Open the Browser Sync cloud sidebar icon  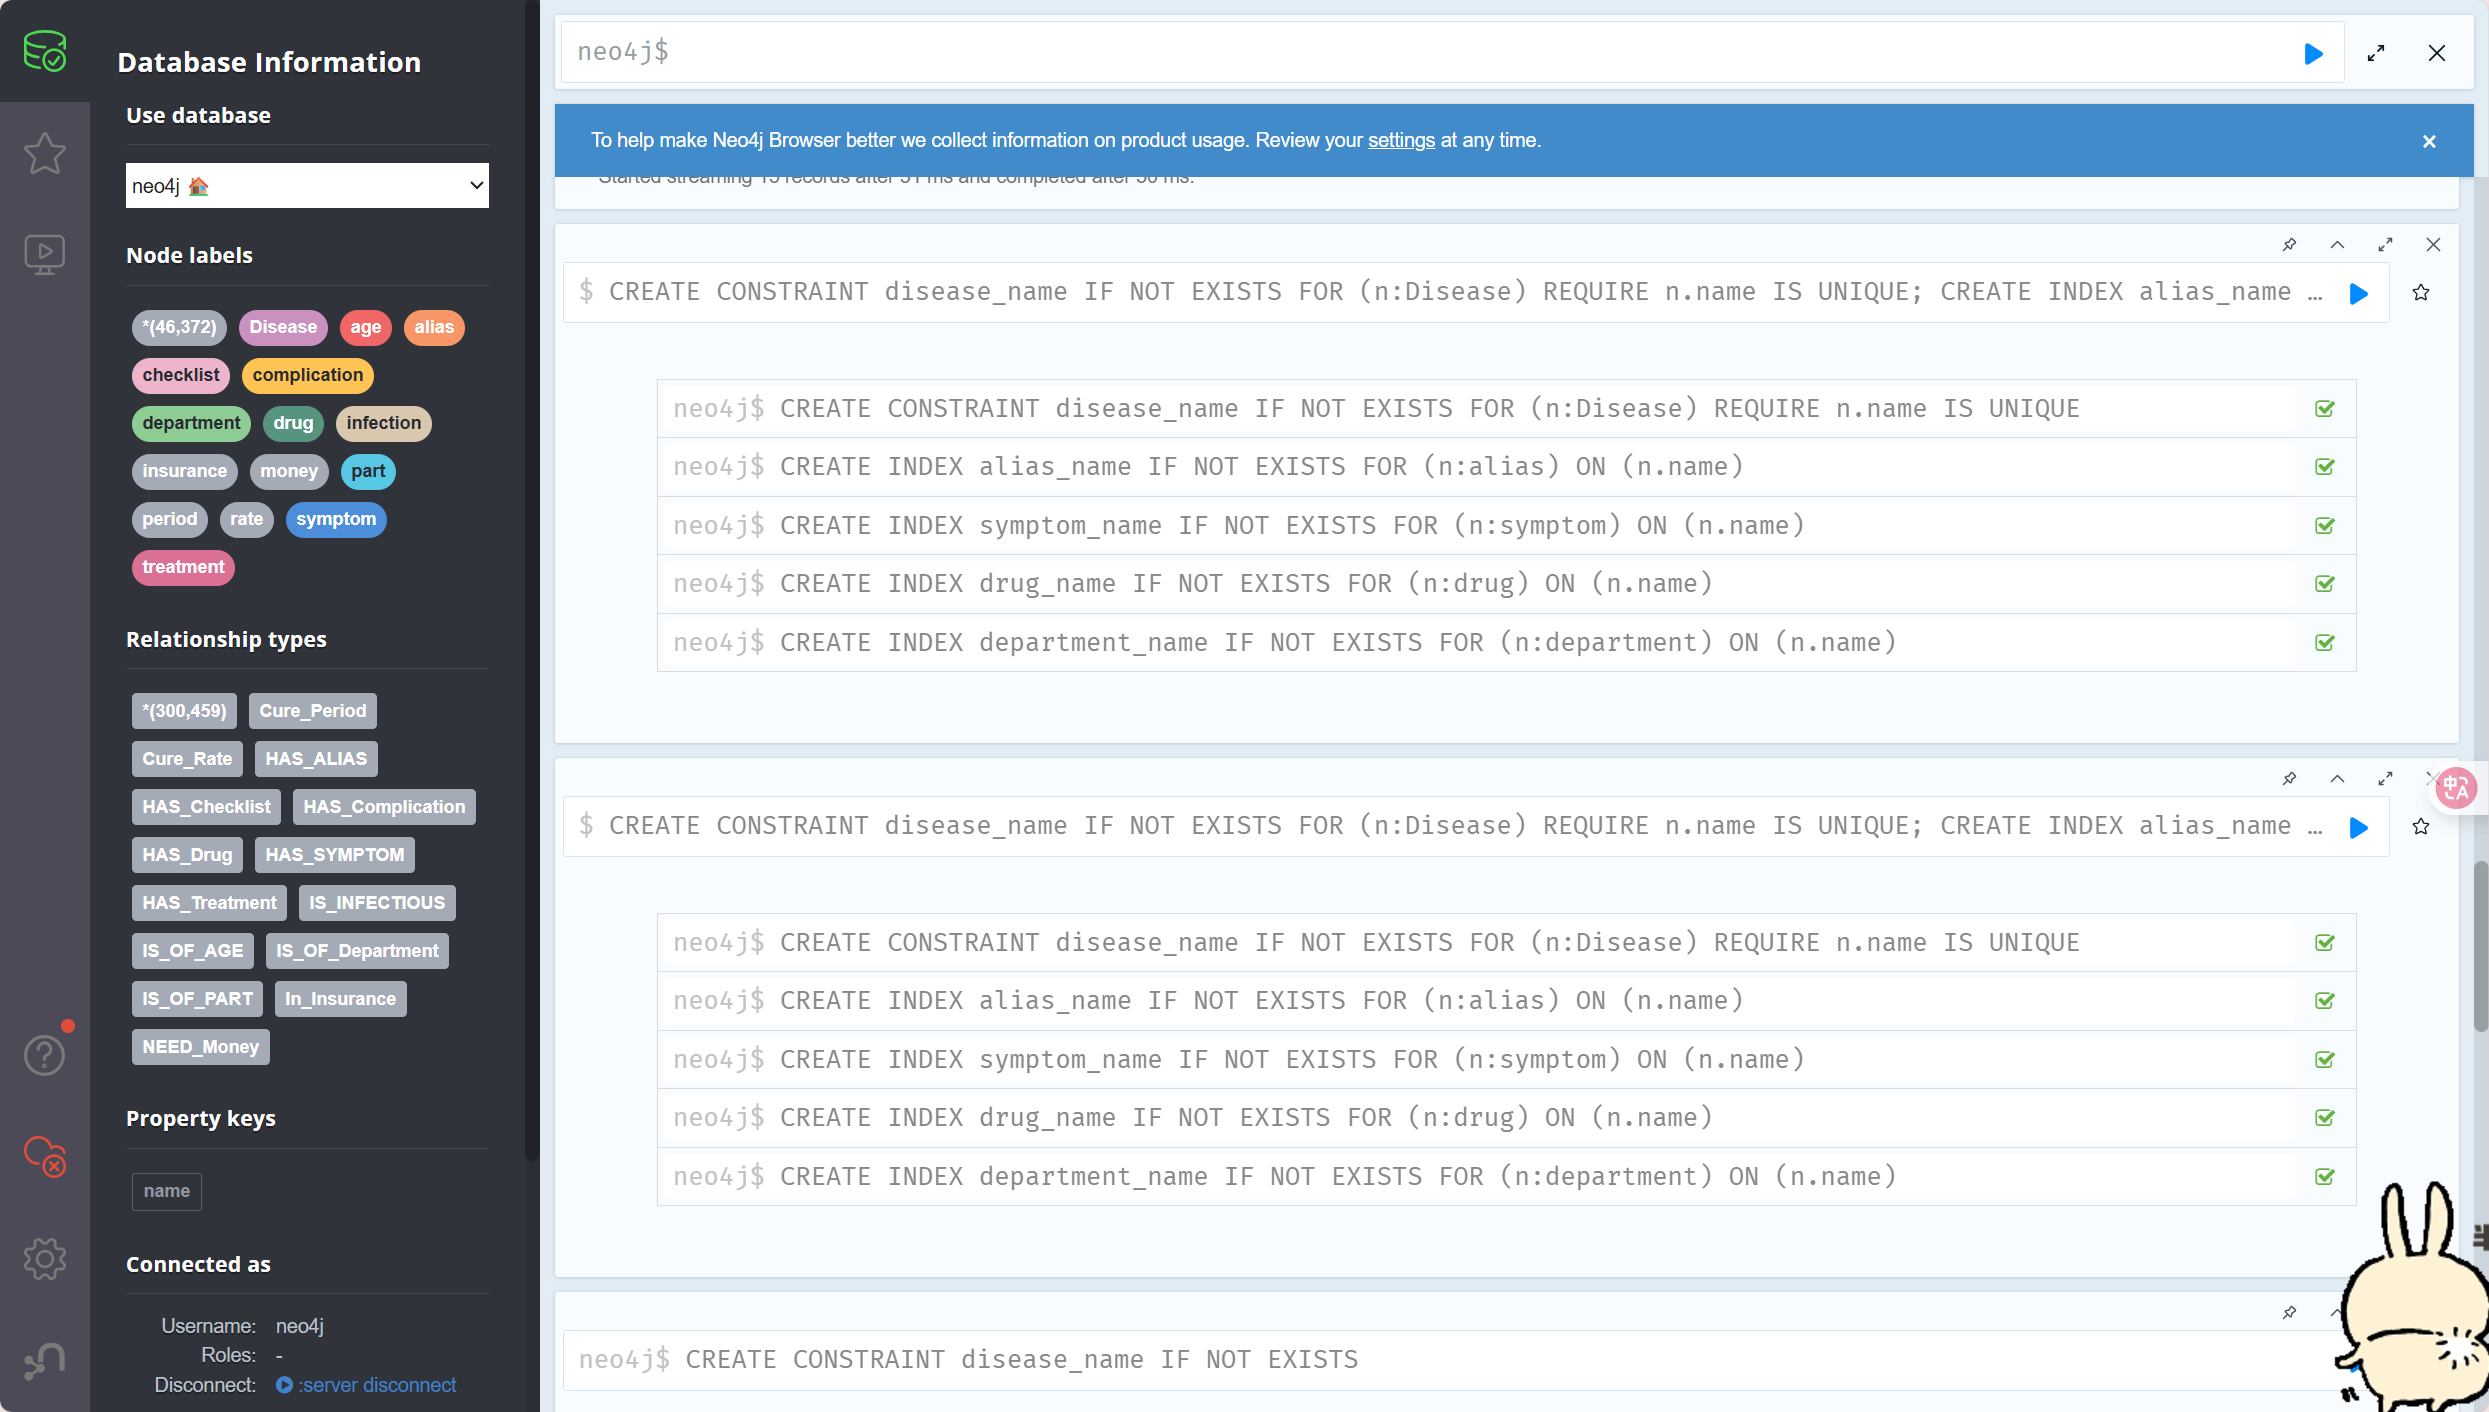point(45,1156)
